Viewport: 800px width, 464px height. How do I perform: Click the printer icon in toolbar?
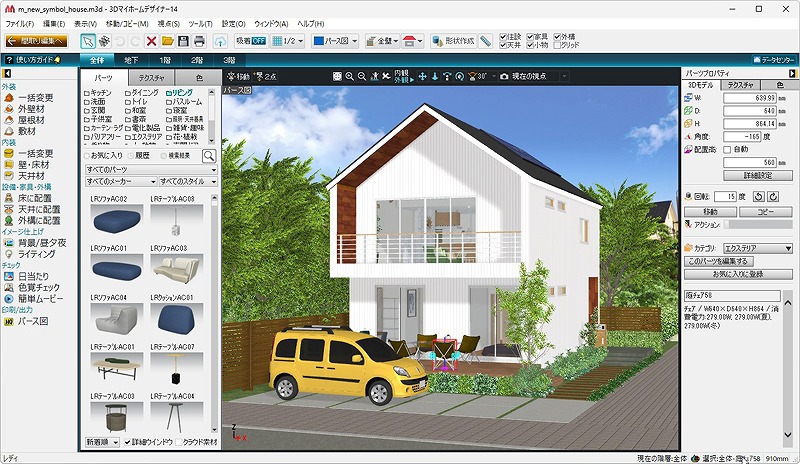(x=199, y=41)
